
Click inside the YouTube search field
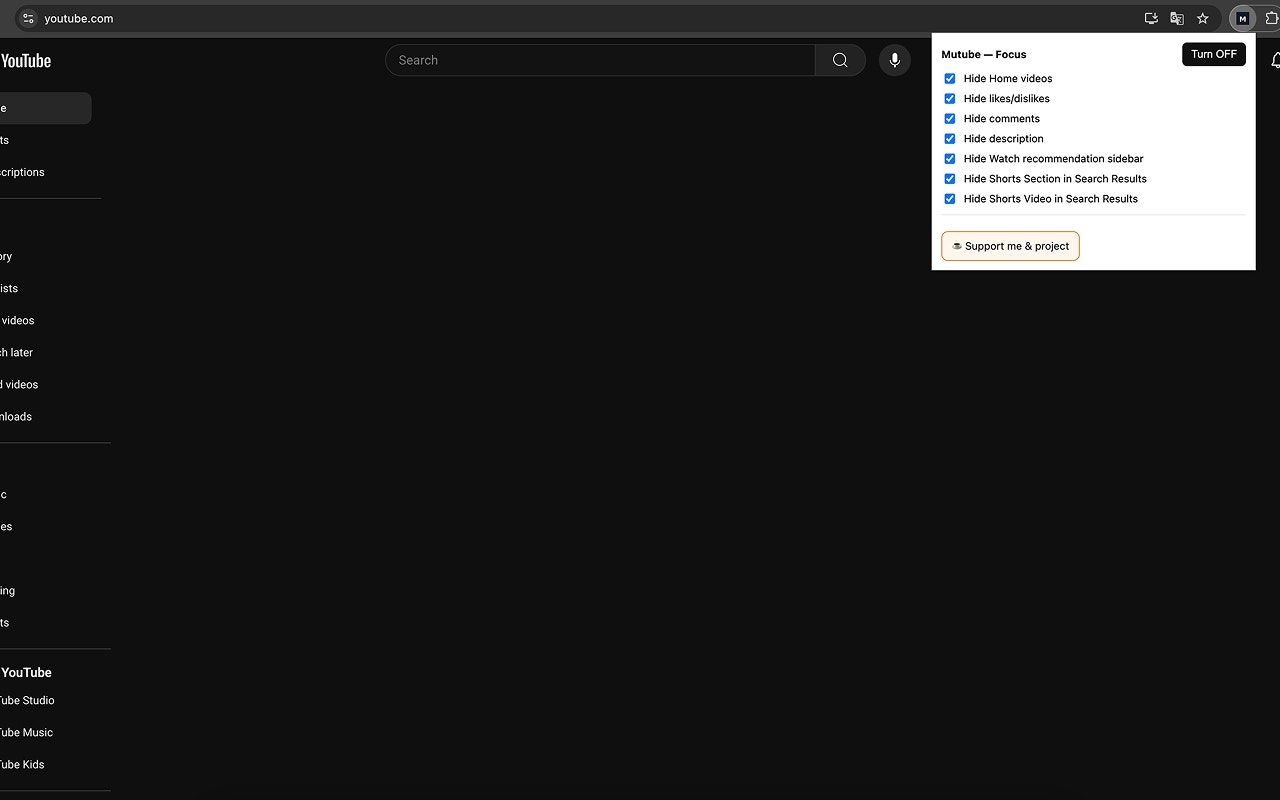[600, 60]
